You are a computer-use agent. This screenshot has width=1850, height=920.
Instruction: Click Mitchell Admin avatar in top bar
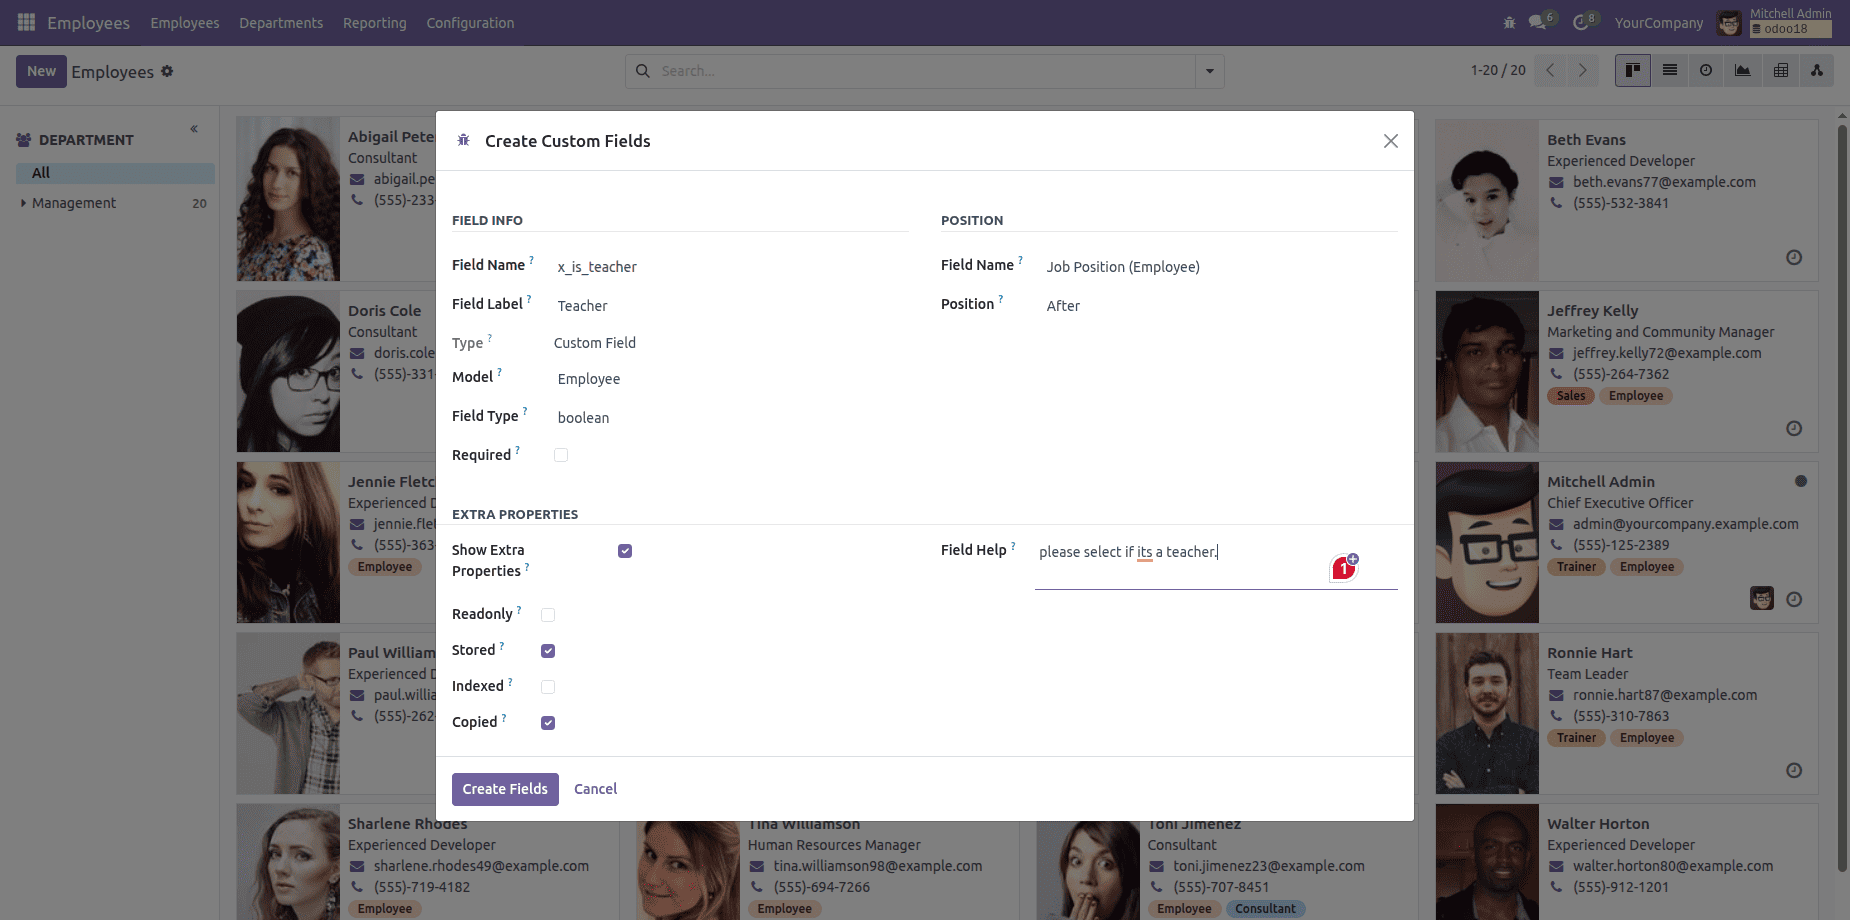pyautogui.click(x=1729, y=22)
